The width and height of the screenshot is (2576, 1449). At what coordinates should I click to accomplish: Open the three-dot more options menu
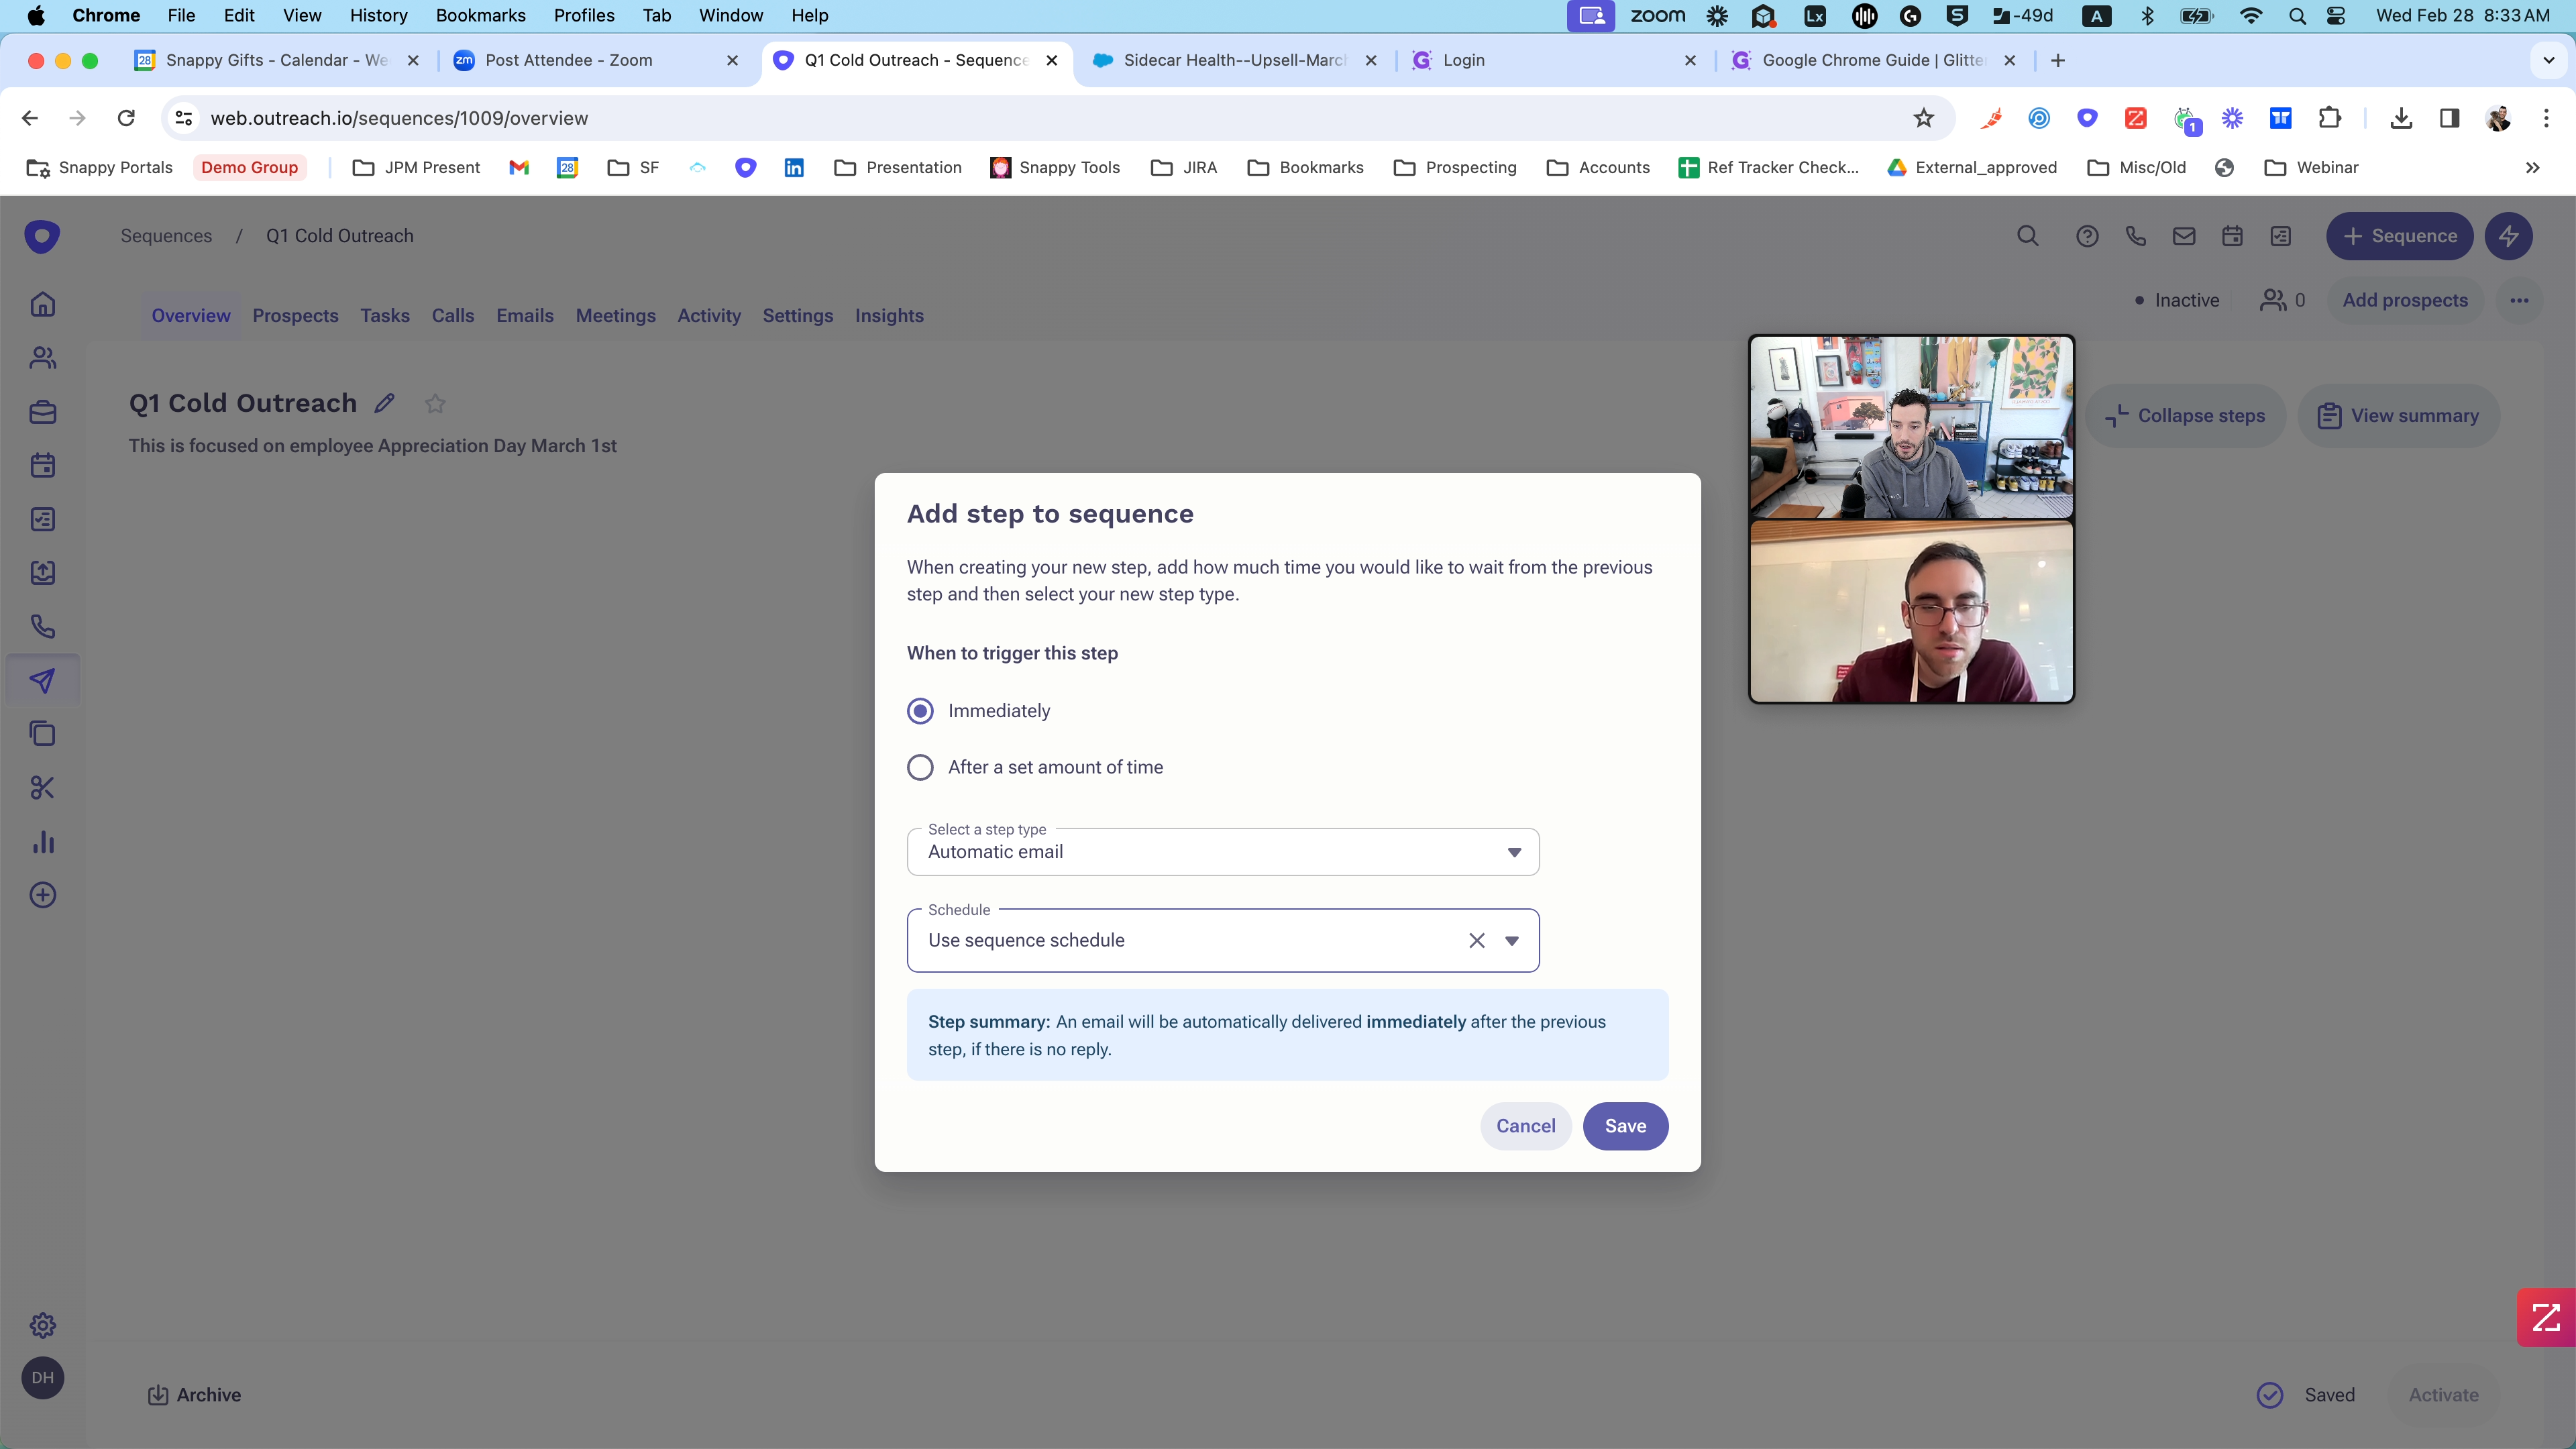coord(2519,301)
